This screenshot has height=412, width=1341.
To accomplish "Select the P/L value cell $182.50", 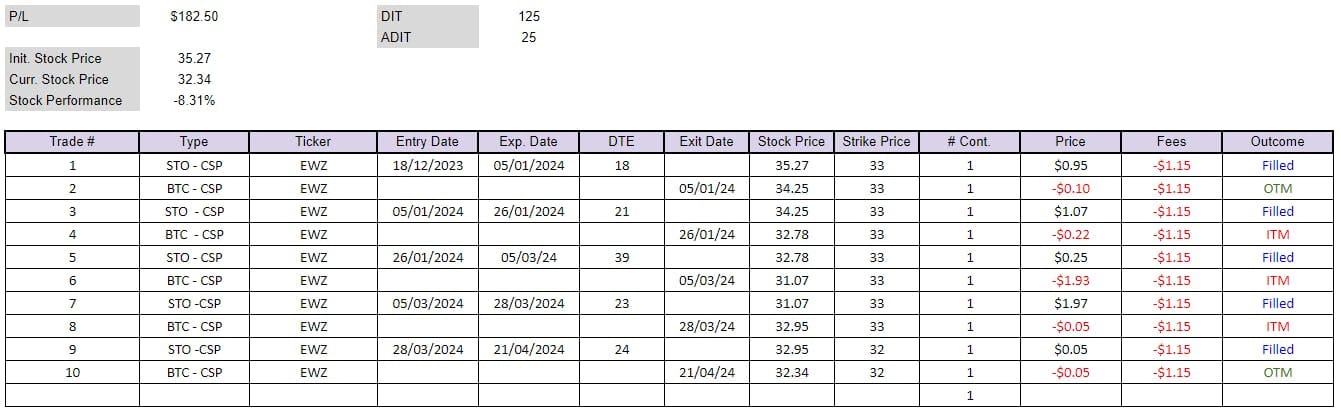I will (194, 16).
